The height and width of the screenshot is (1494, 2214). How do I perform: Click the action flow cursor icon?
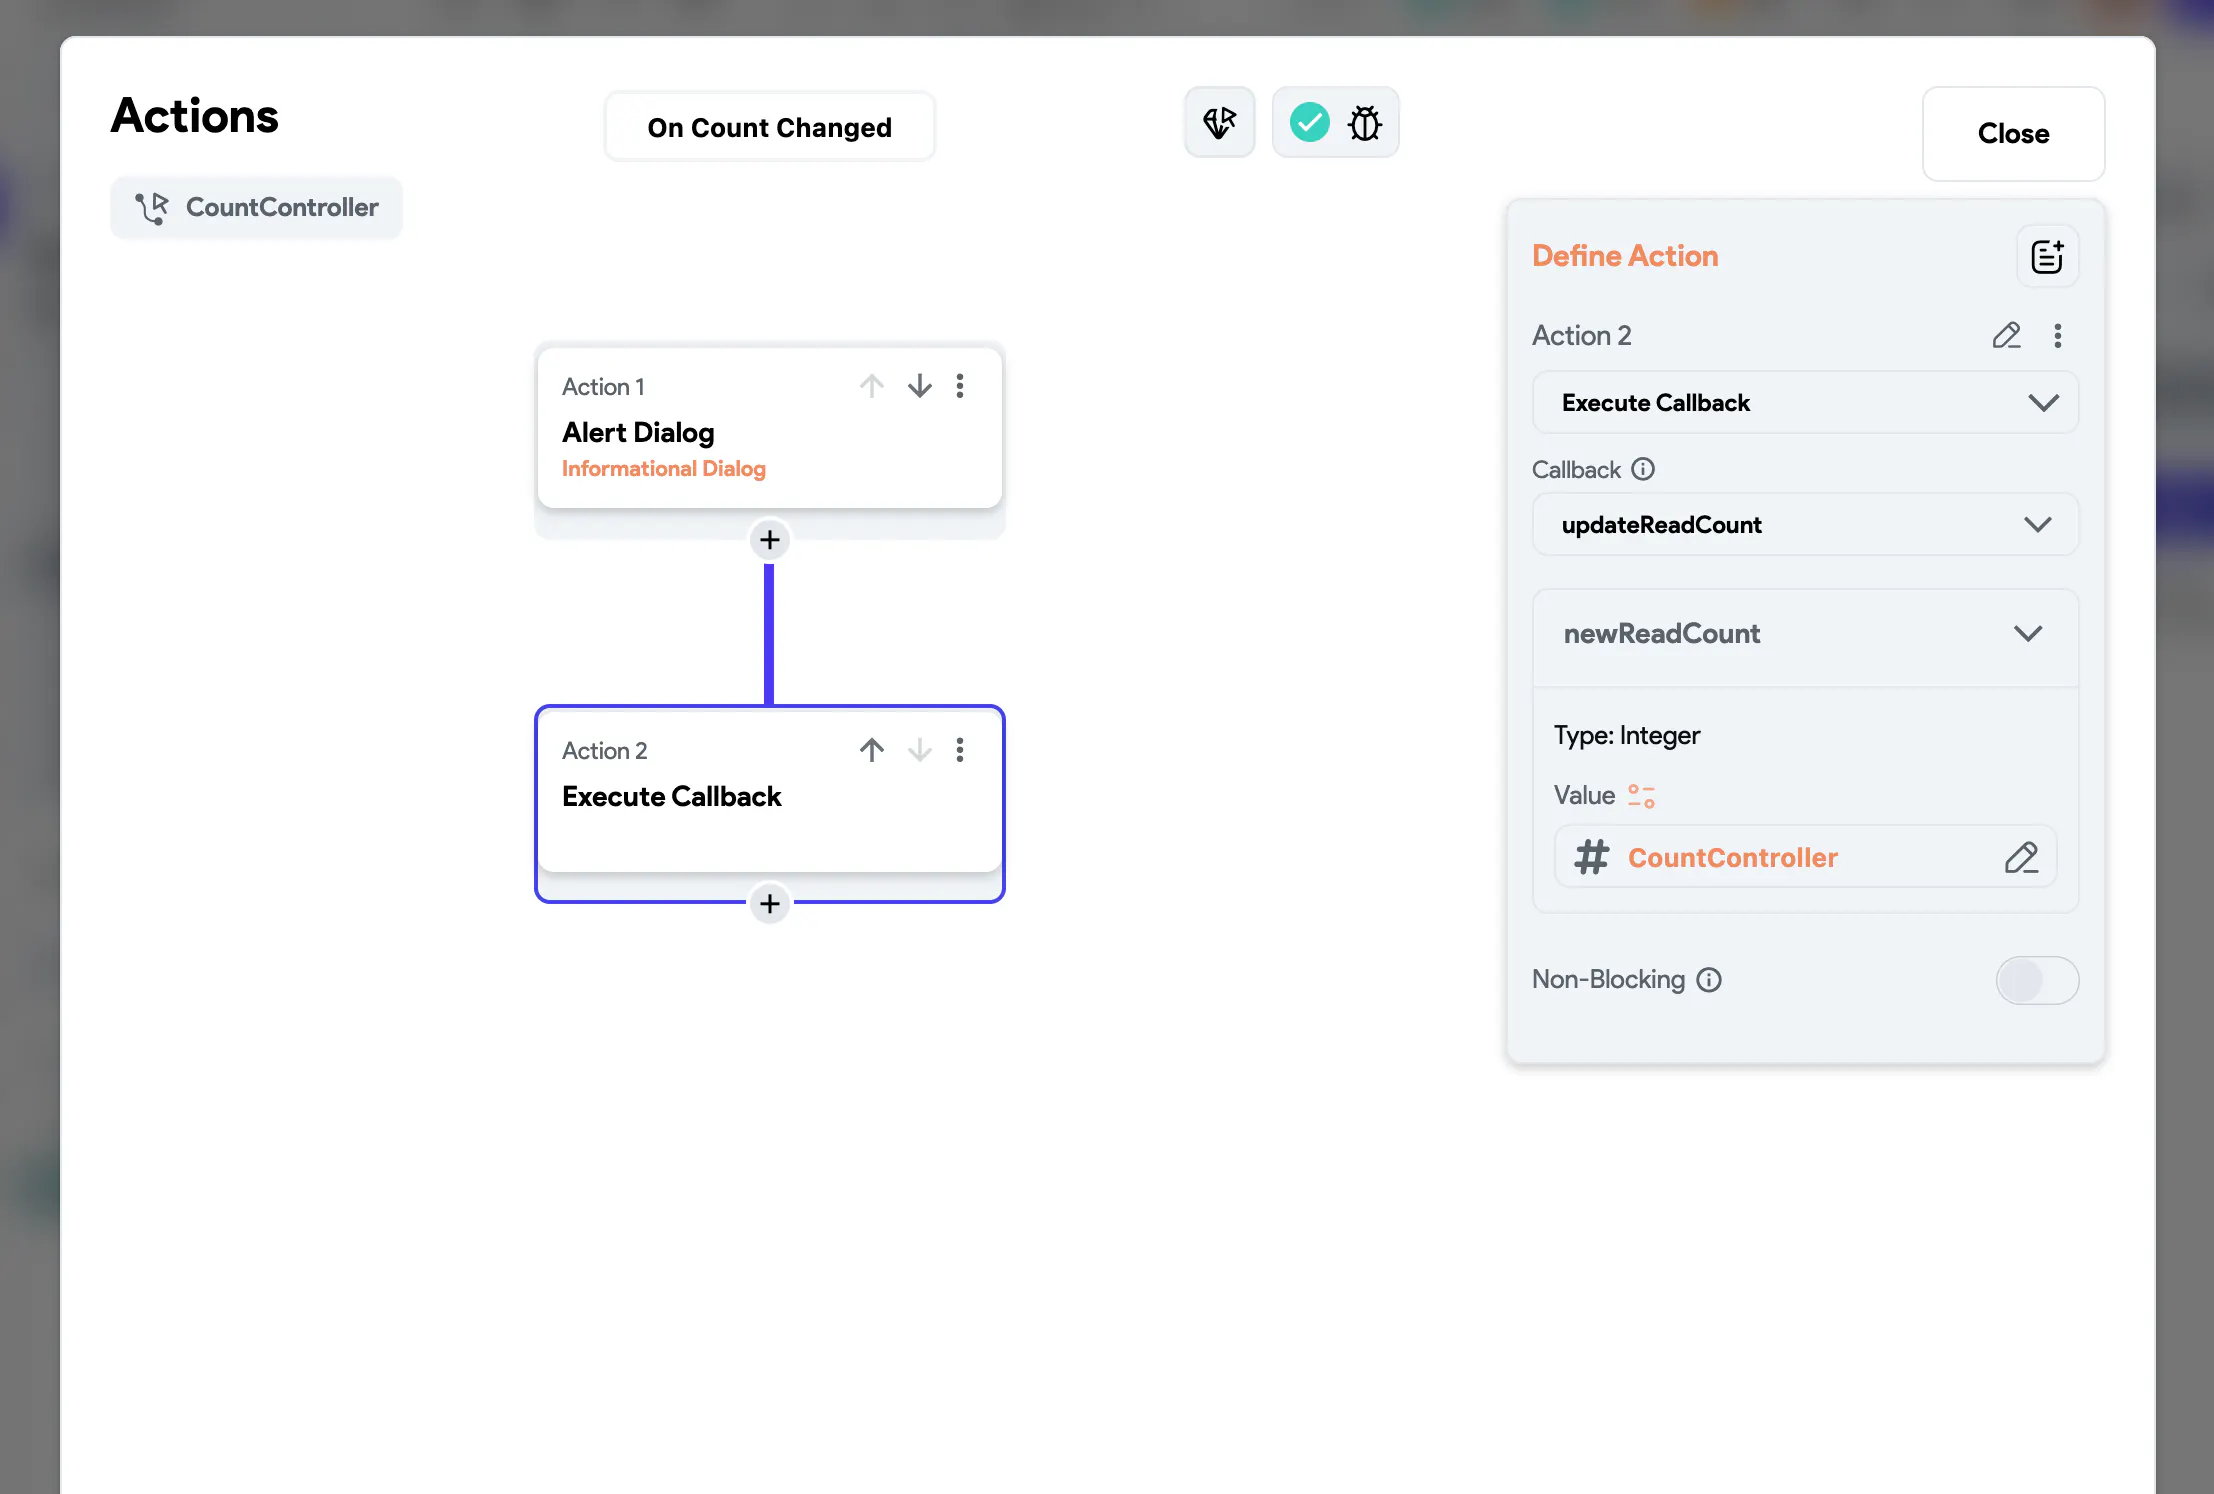pos(1219,123)
